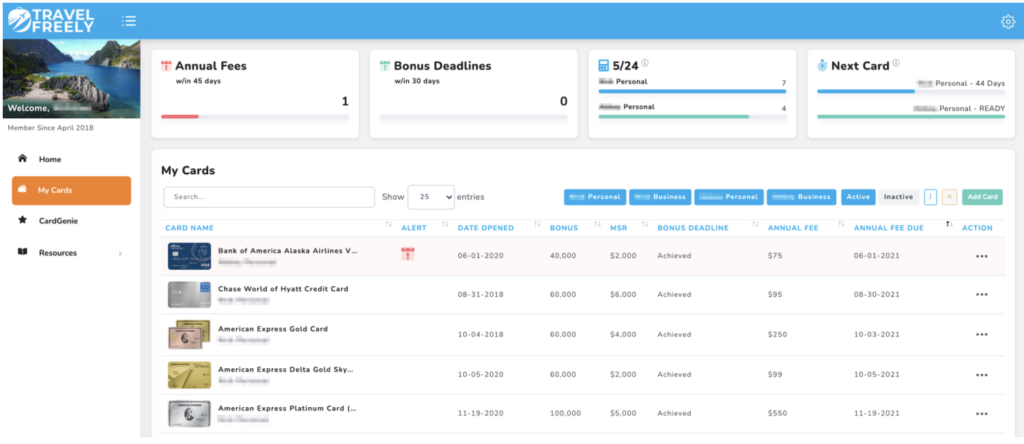Screen dimensions: 1024x444
Task: Open the blue vertical-dots column options button
Action: (931, 197)
